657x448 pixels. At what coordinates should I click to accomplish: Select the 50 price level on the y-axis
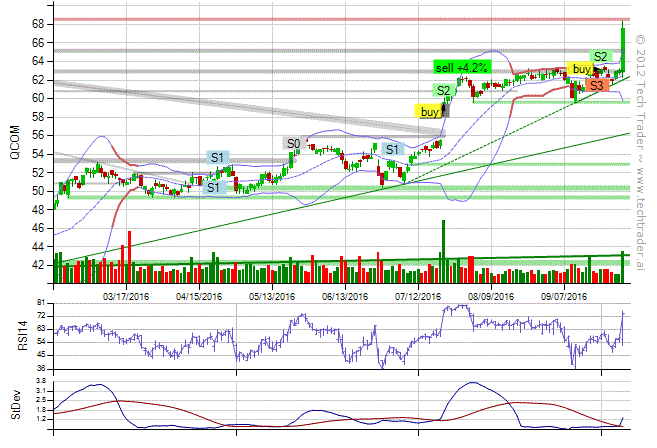[x=35, y=191]
